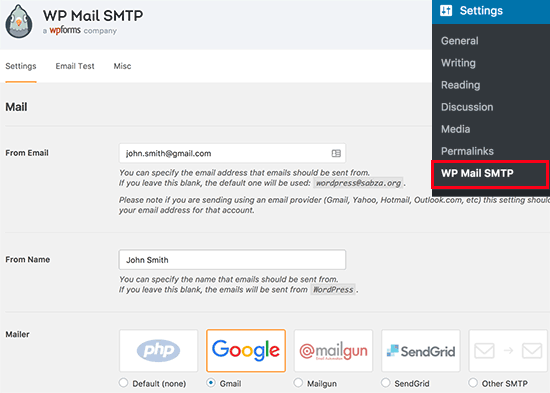The width and height of the screenshot is (550, 393).
Task: Click the wordpress@sabza.org default email text
Action: [x=358, y=183]
